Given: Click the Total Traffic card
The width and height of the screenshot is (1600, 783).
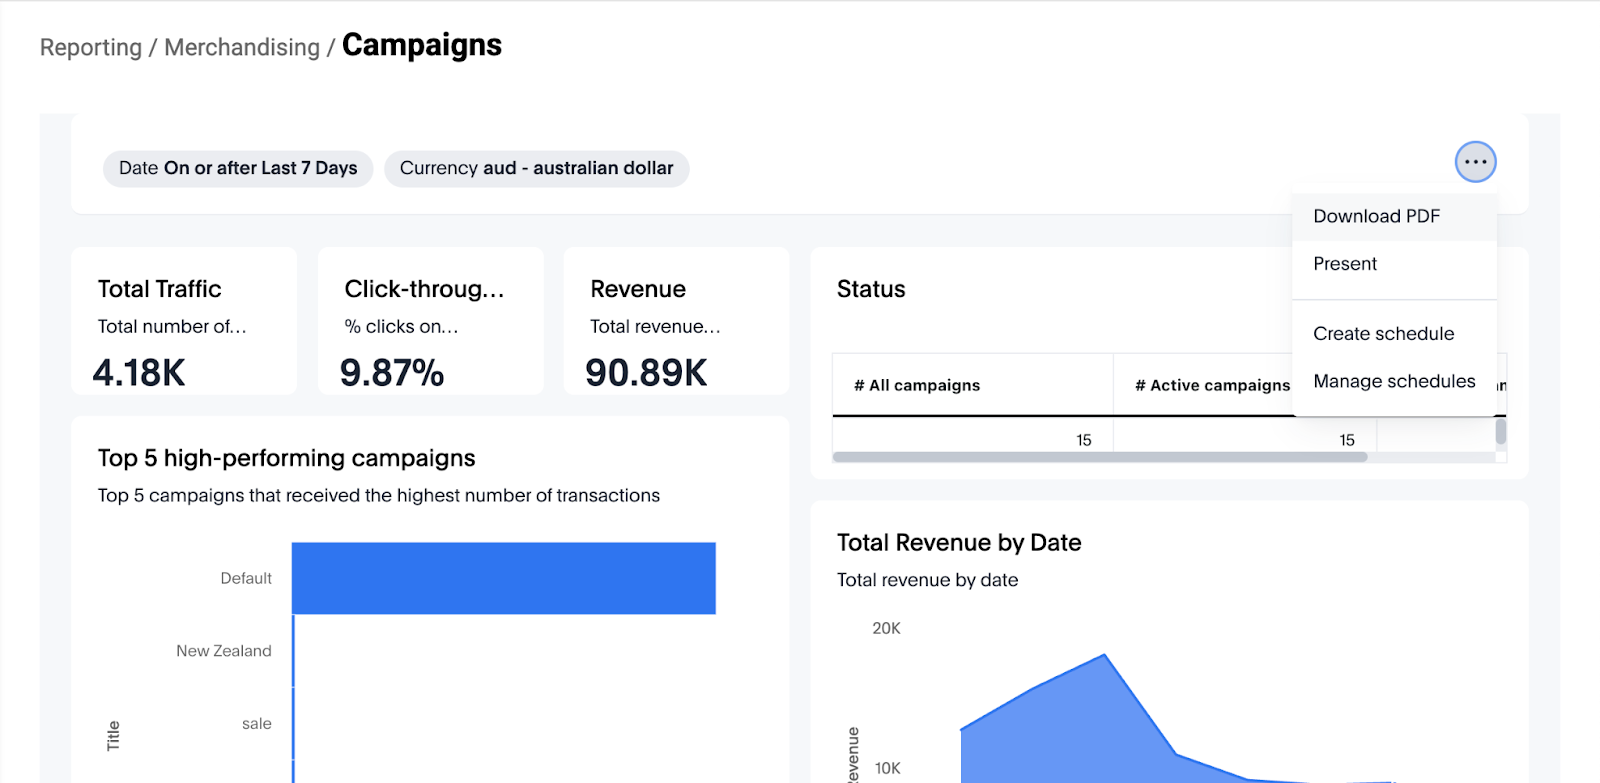Looking at the screenshot, I should tap(184, 320).
